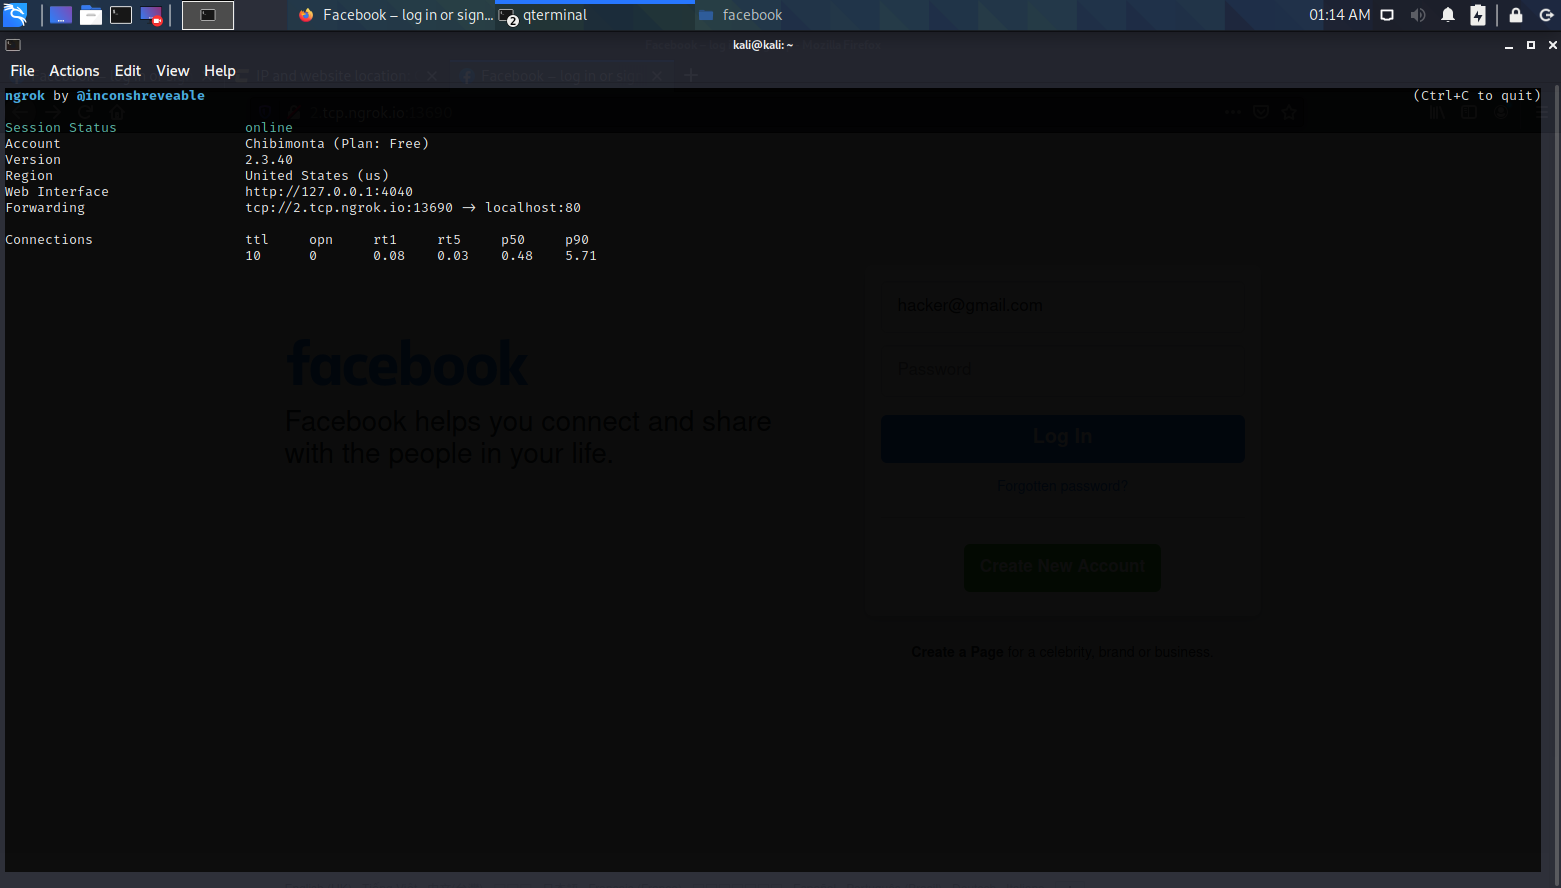Screen dimensions: 1561x888
Task: Click the 'Session Status' label
Action: 61,128
